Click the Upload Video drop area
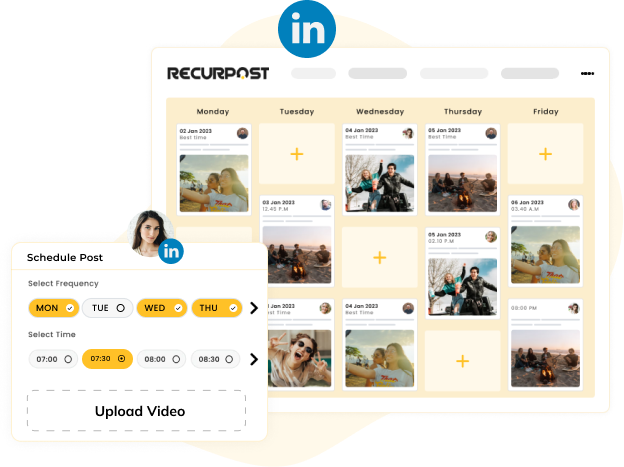 [136, 410]
